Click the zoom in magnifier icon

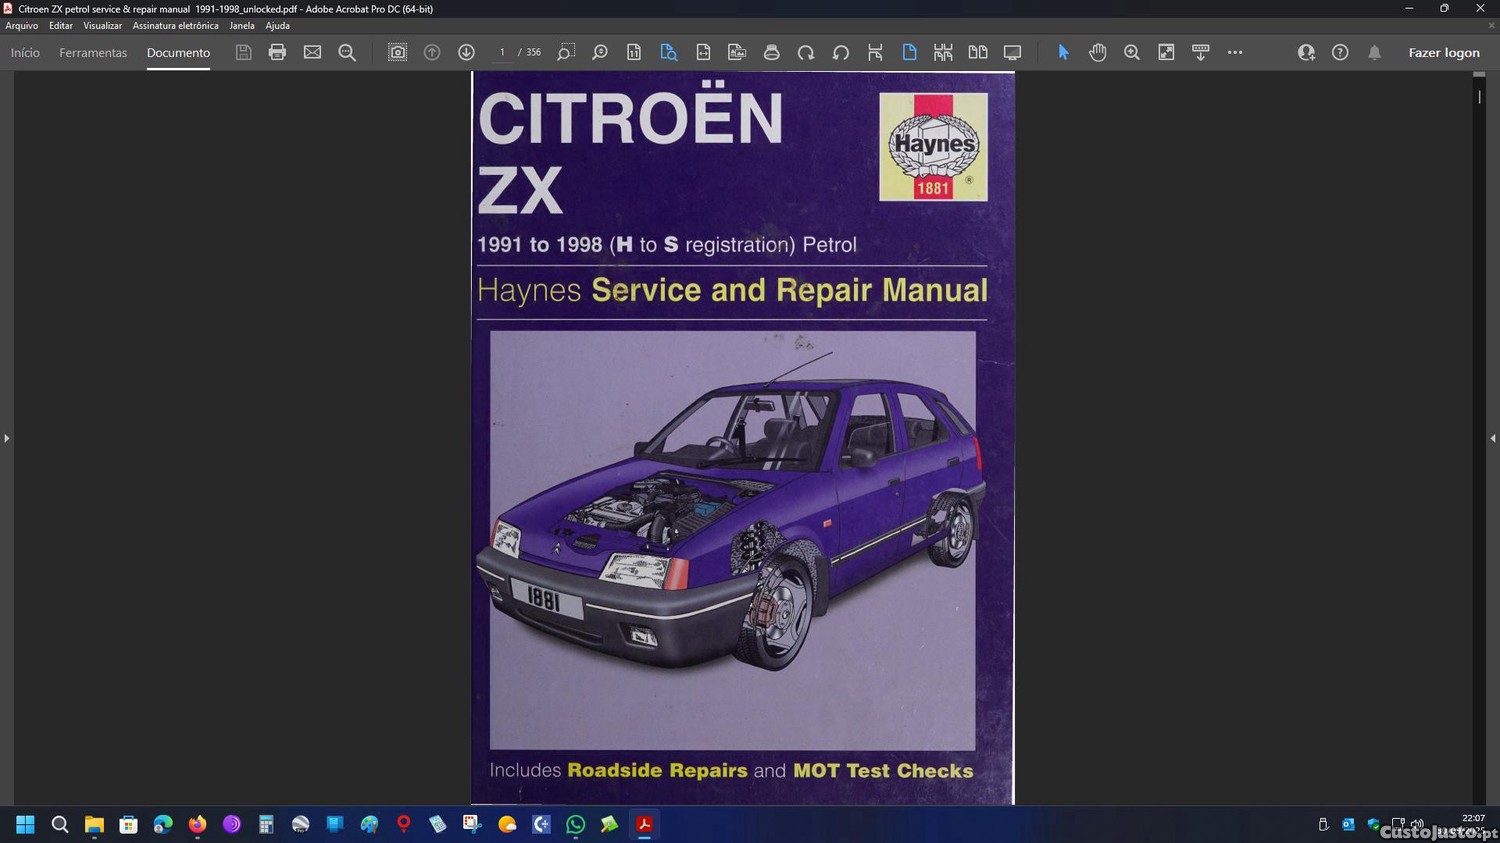pos(1131,53)
